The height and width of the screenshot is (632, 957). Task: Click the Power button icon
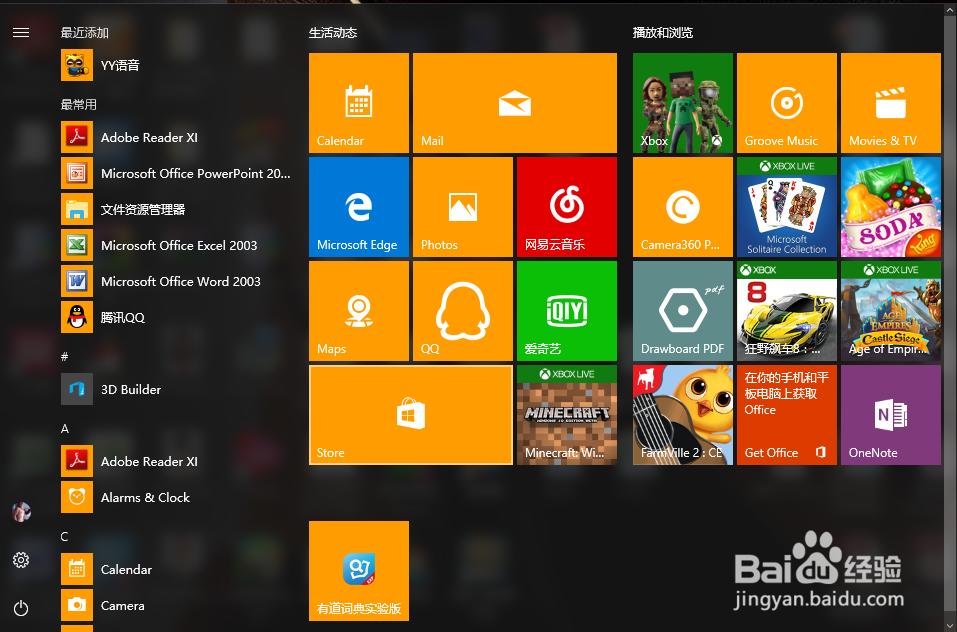[x=21, y=608]
